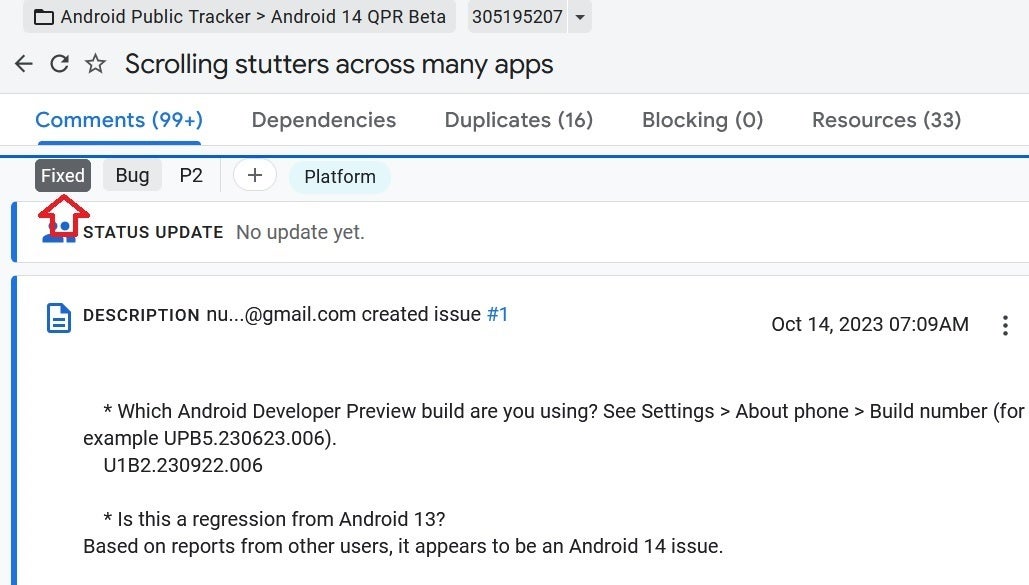
Task: Click the STATUS UPDATE heading
Action: [x=153, y=232]
